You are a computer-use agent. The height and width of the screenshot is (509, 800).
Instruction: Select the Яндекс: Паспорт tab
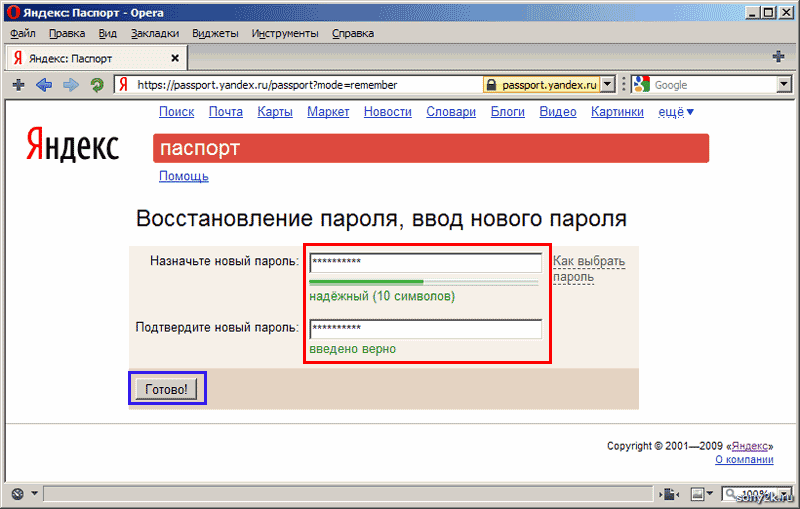[96, 58]
